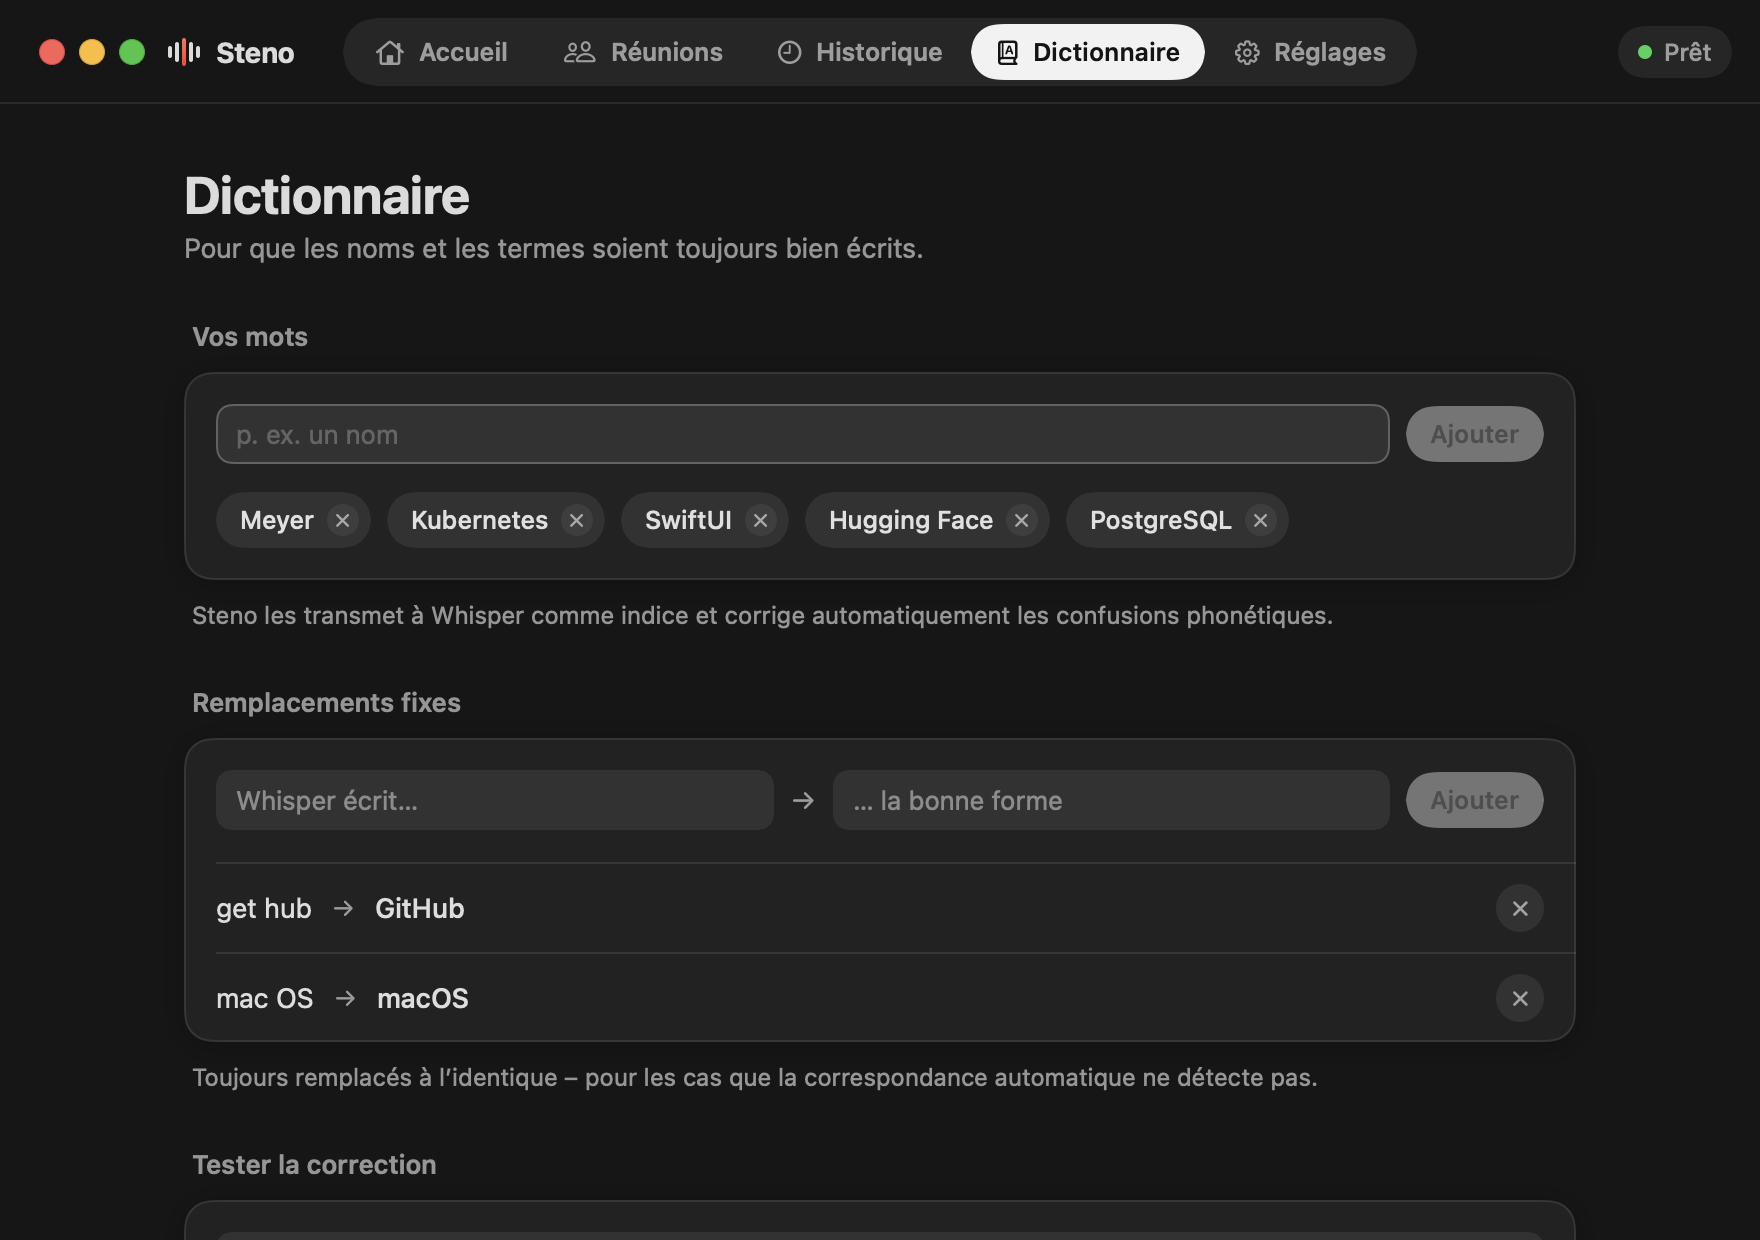
Task: Open the Accueil tab
Action: coord(441,52)
